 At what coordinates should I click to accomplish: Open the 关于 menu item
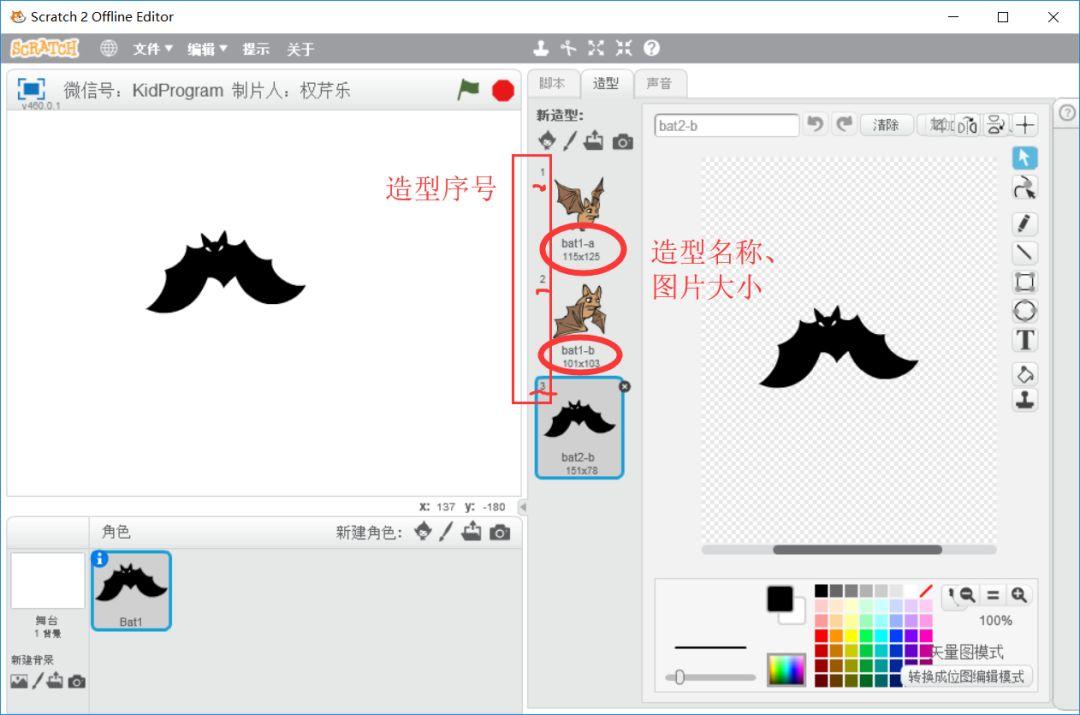click(300, 49)
